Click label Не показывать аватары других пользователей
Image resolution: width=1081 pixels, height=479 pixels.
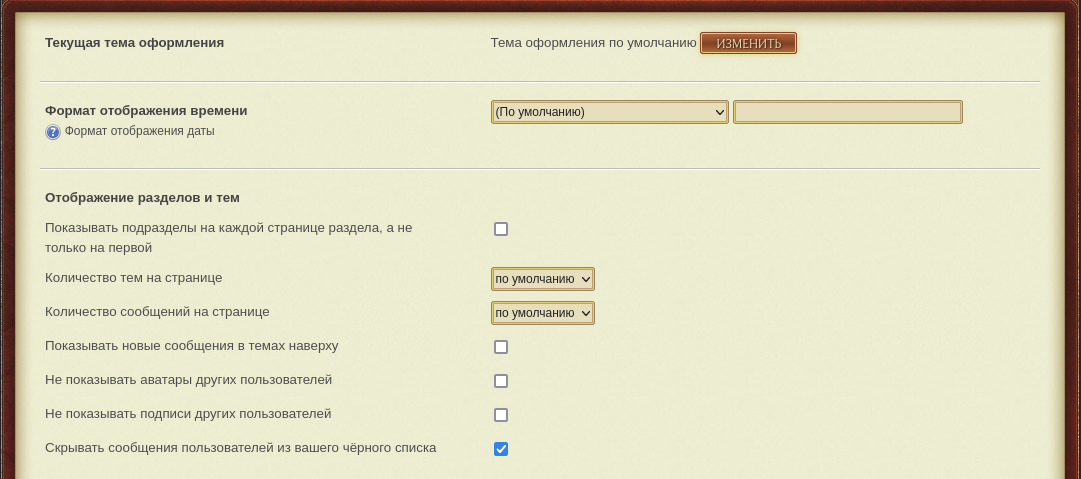click(x=188, y=380)
